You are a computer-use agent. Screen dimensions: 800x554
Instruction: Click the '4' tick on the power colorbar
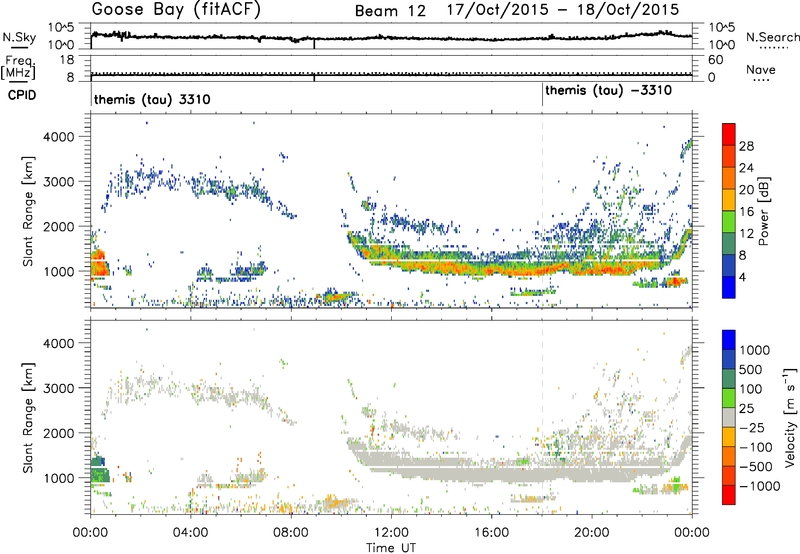[x=743, y=277]
